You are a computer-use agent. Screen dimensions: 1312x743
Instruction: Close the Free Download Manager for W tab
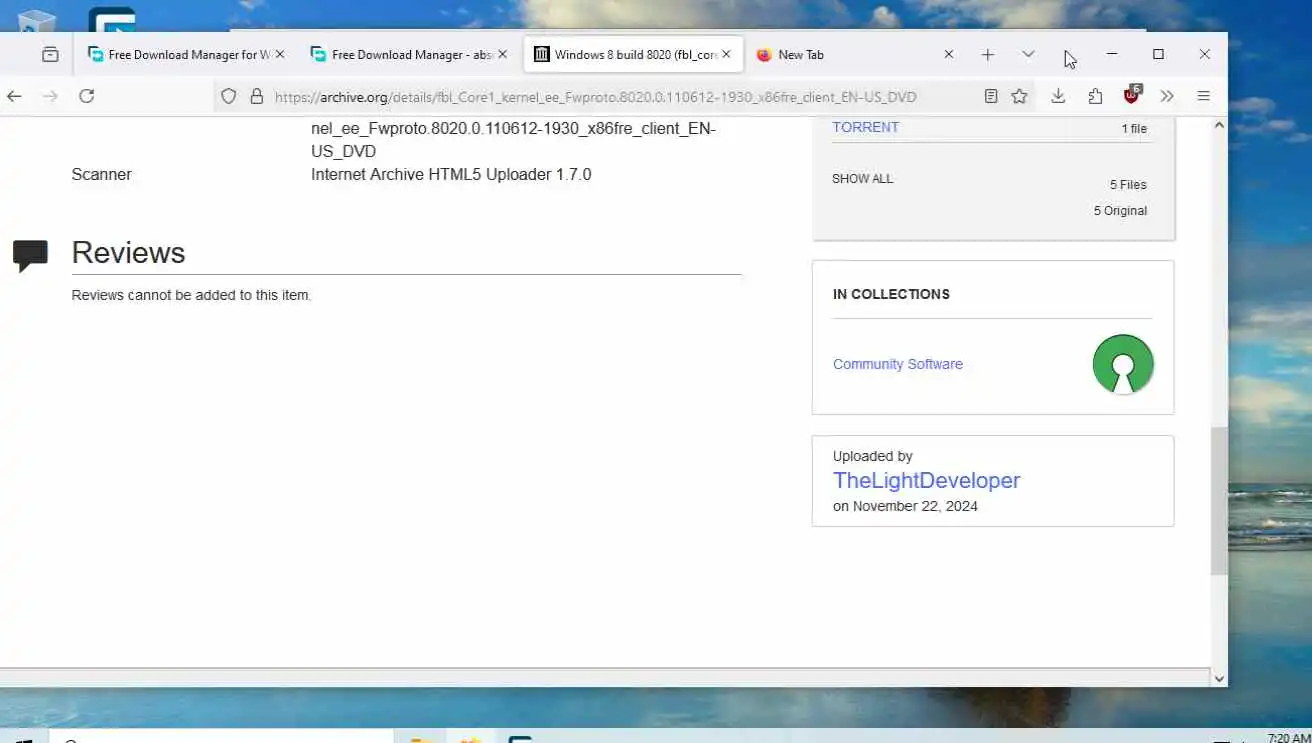point(279,55)
